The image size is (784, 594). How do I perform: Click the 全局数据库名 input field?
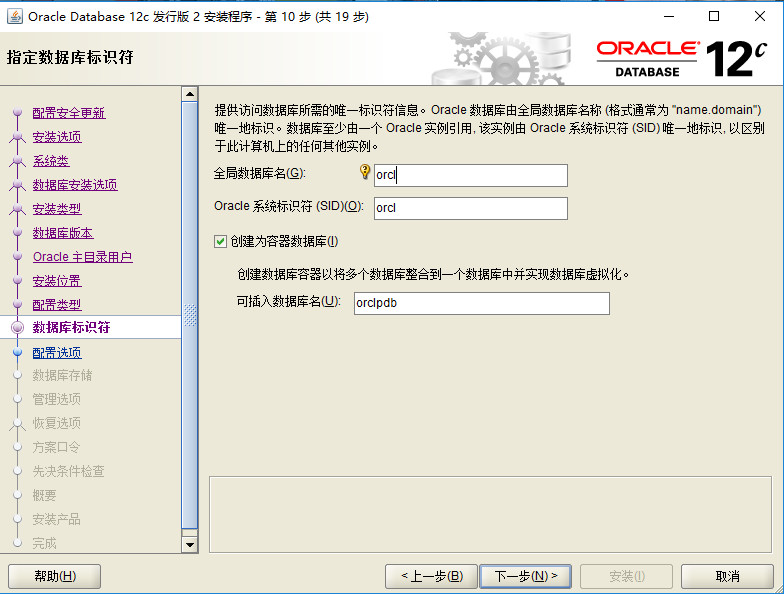(470, 176)
